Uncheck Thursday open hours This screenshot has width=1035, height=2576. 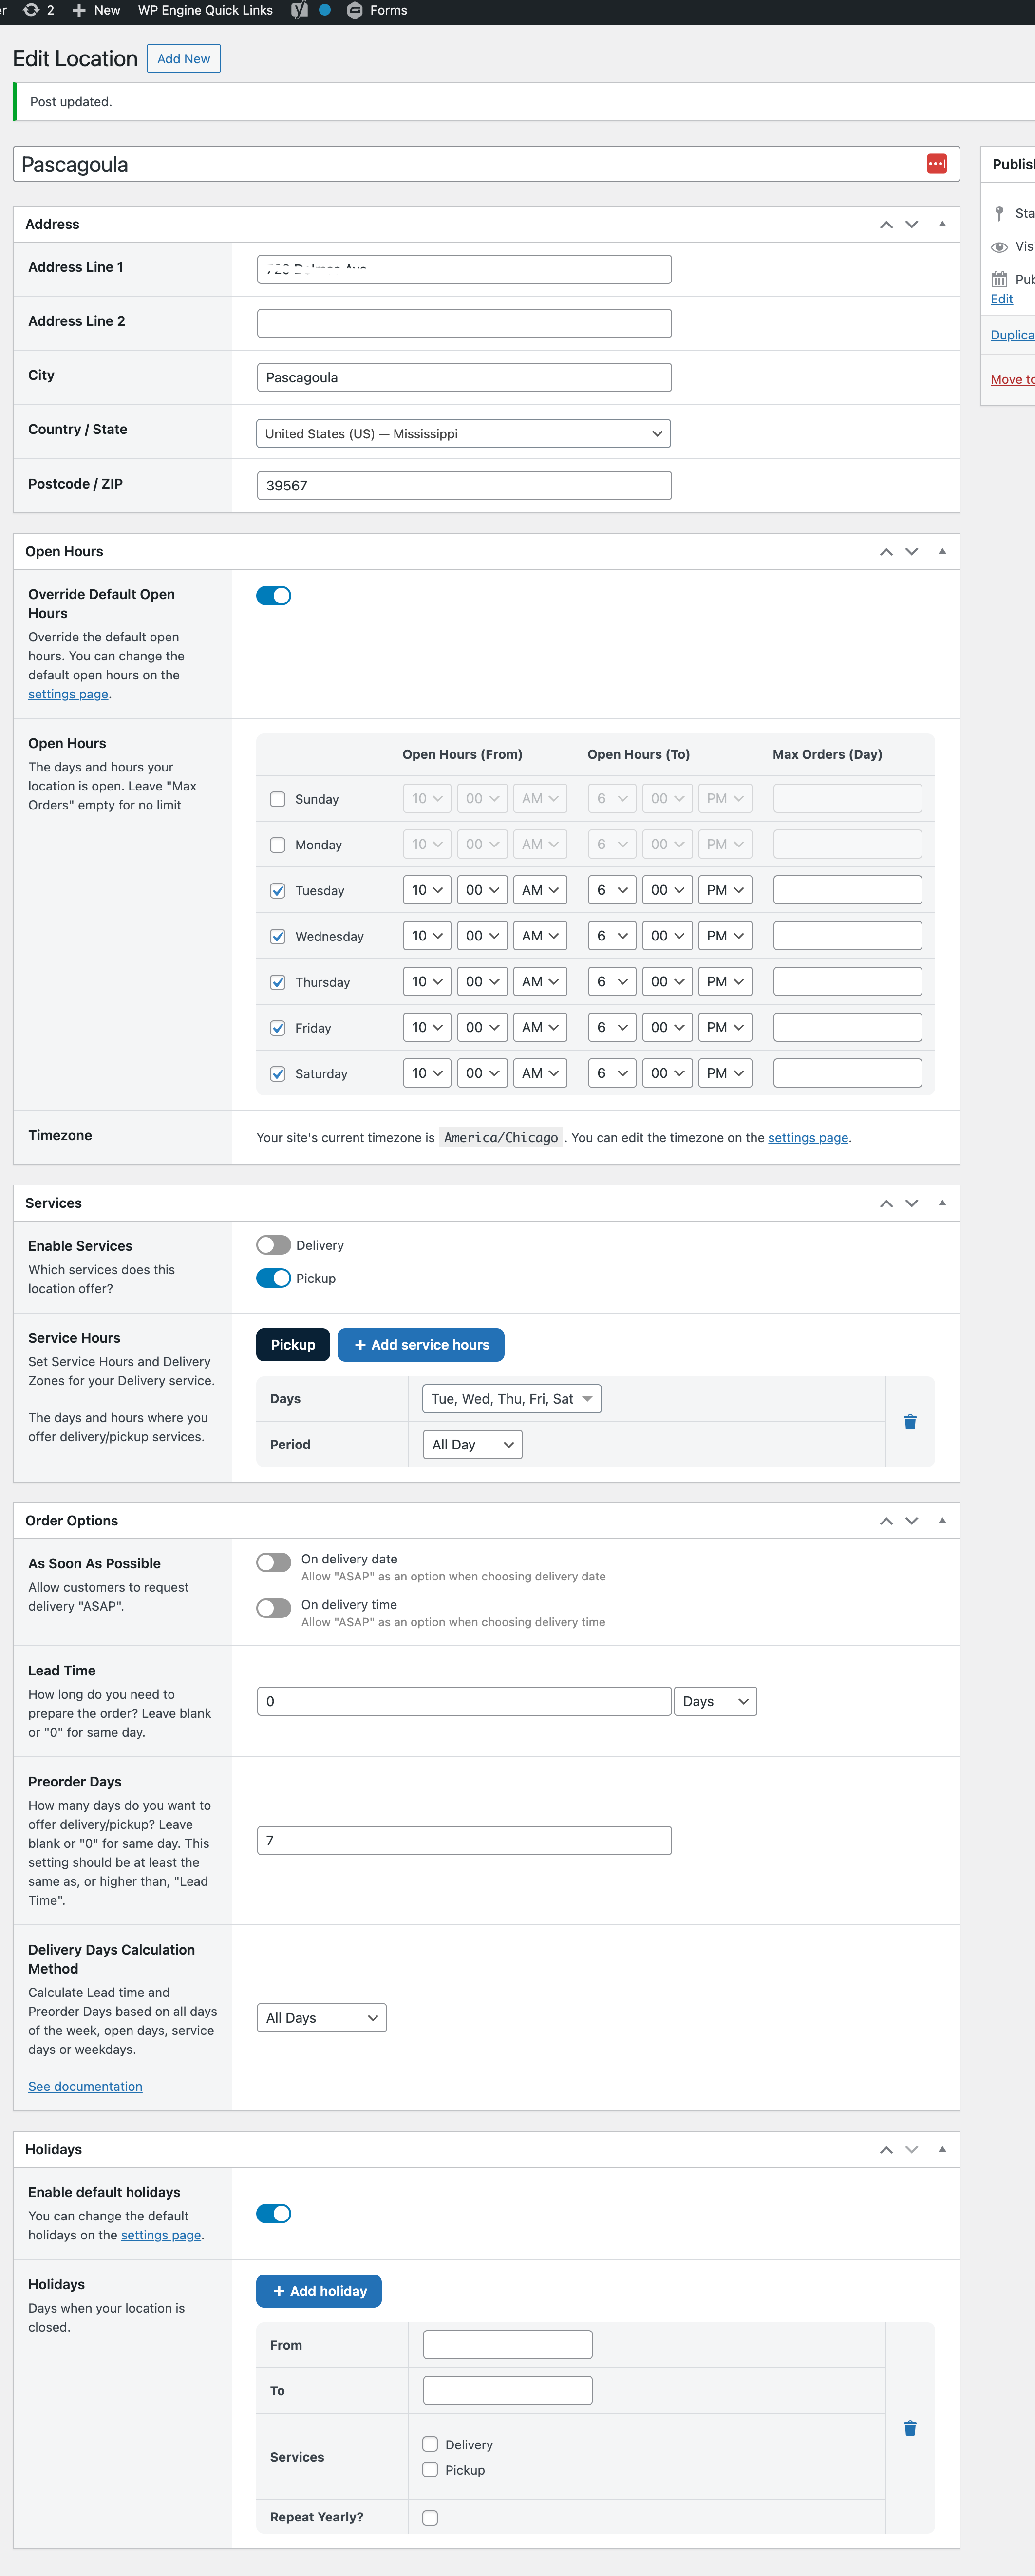point(278,983)
